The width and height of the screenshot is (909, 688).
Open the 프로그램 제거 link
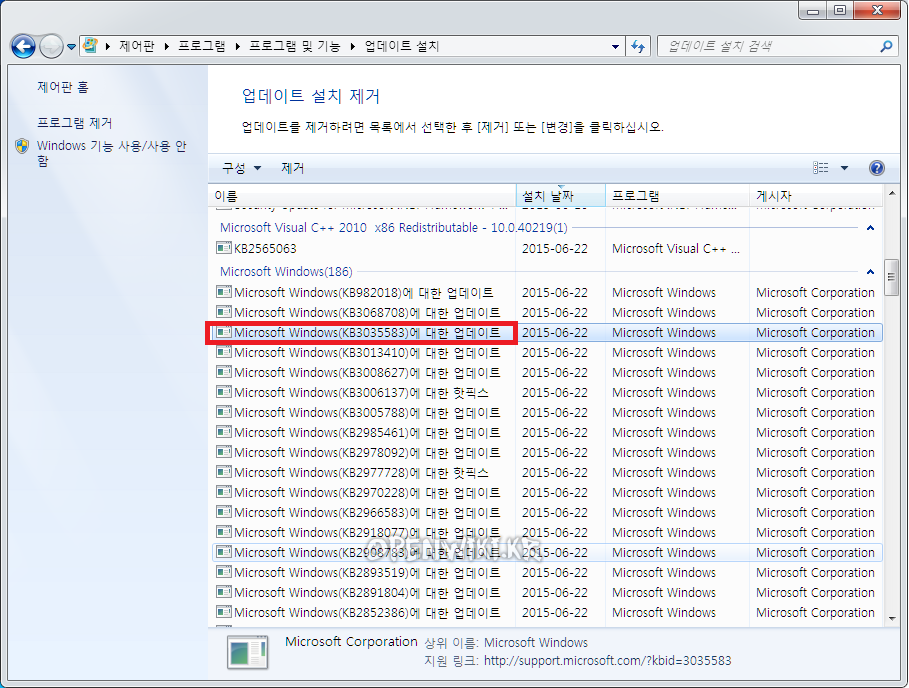[75, 123]
